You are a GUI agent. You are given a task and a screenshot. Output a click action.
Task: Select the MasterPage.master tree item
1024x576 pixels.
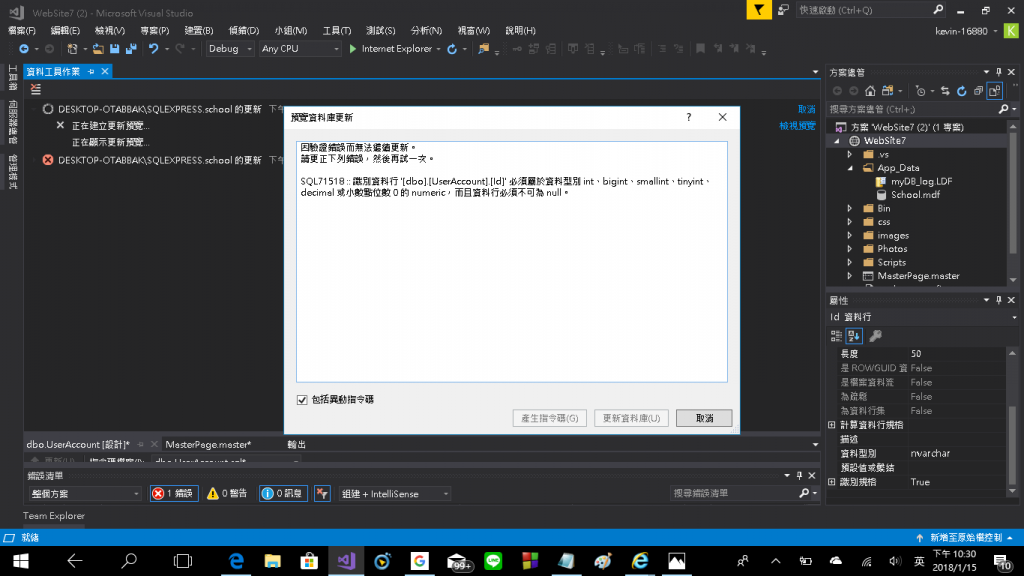(x=918, y=276)
